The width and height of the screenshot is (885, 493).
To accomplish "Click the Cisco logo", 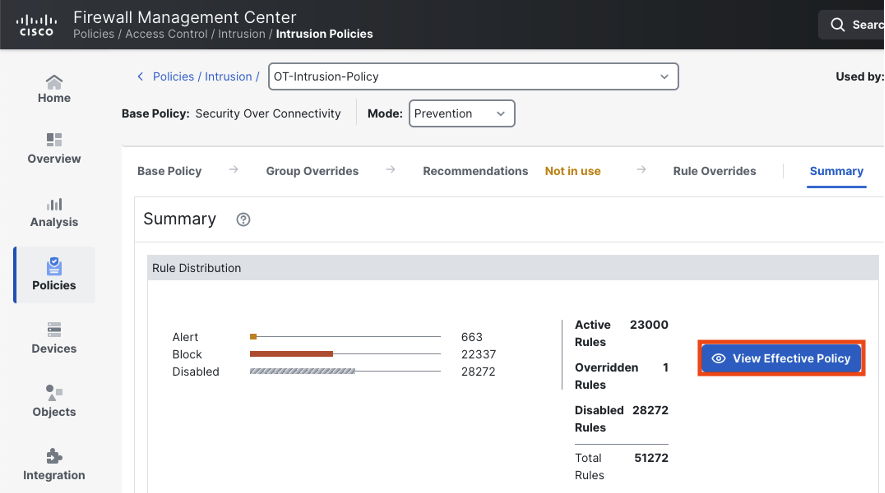I will coord(37,25).
